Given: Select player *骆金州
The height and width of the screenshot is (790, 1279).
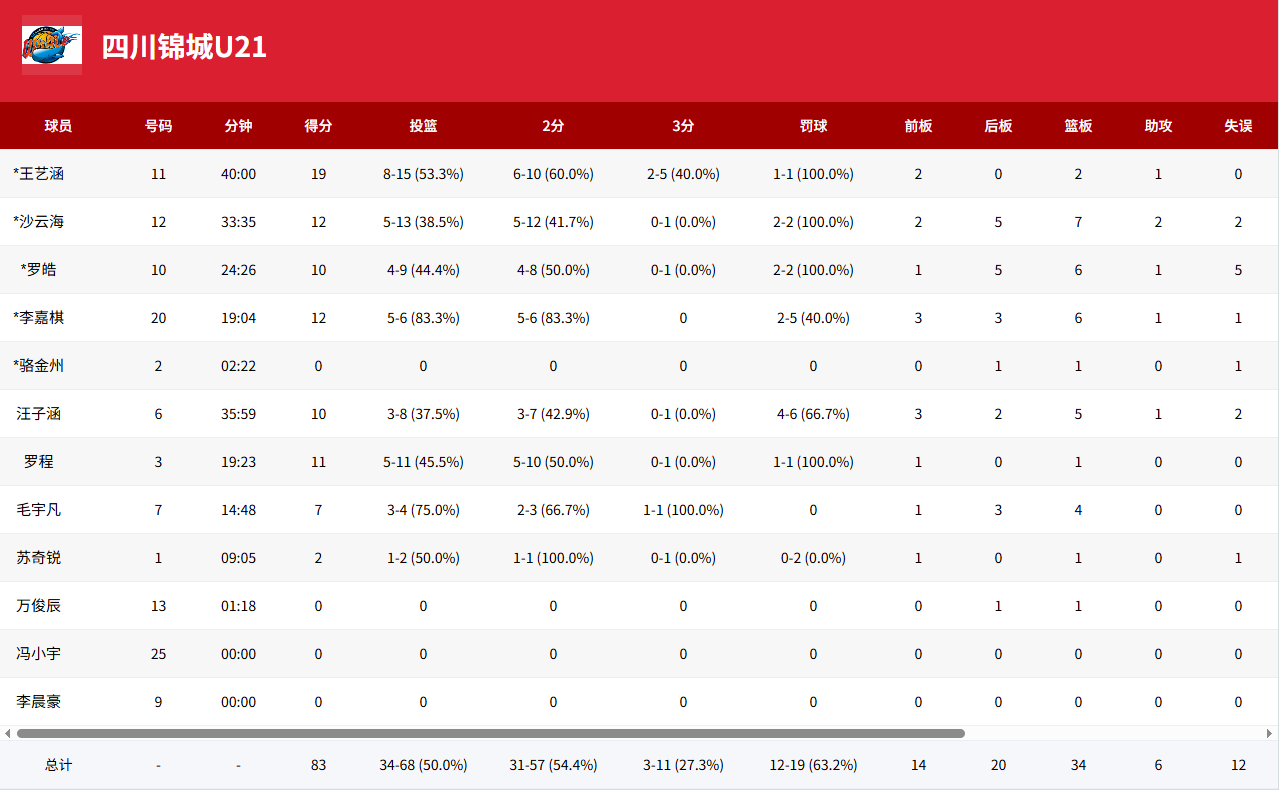Looking at the screenshot, I should (x=39, y=366).
